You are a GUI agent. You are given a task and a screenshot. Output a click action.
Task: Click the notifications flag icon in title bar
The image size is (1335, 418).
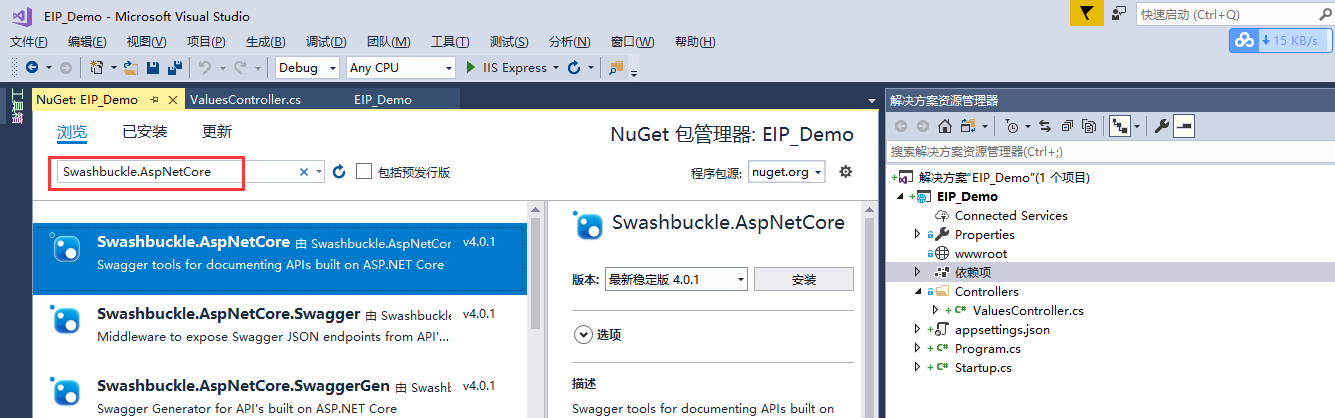(x=1088, y=13)
